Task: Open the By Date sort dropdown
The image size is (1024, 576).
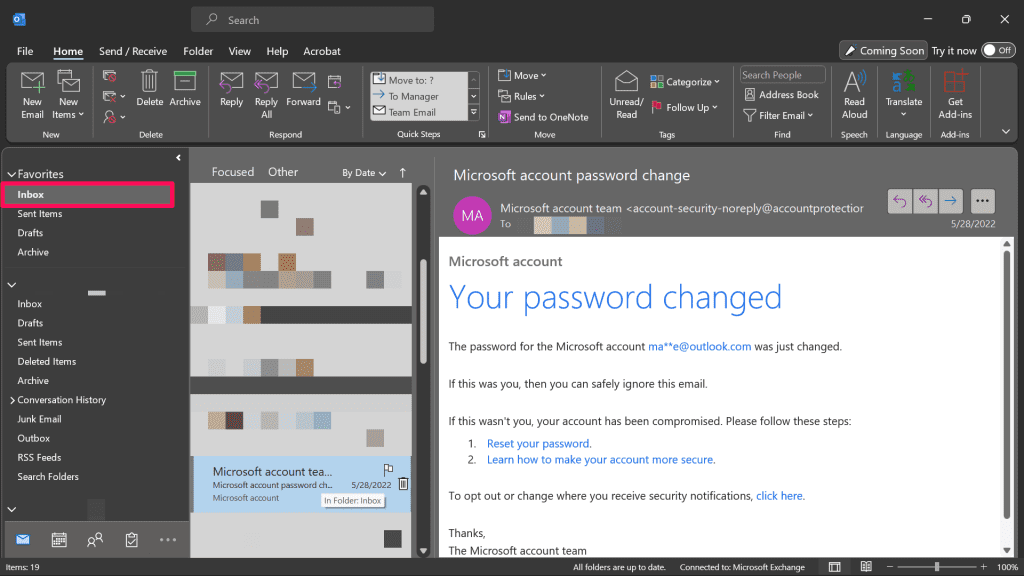Action: [364, 173]
